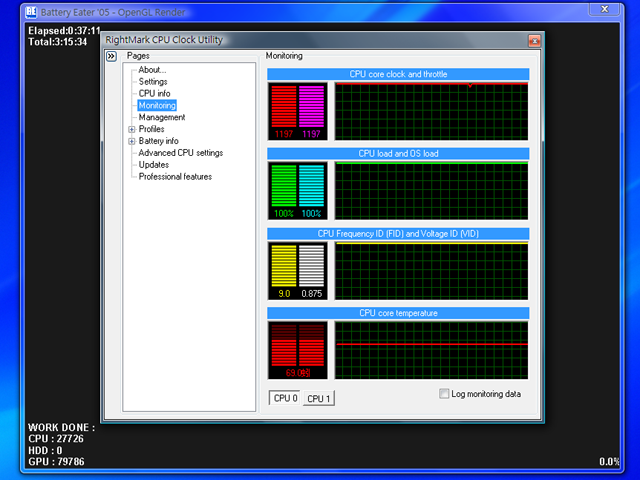Select the Battery info tree item
The width and height of the screenshot is (640, 480).
[x=158, y=141]
